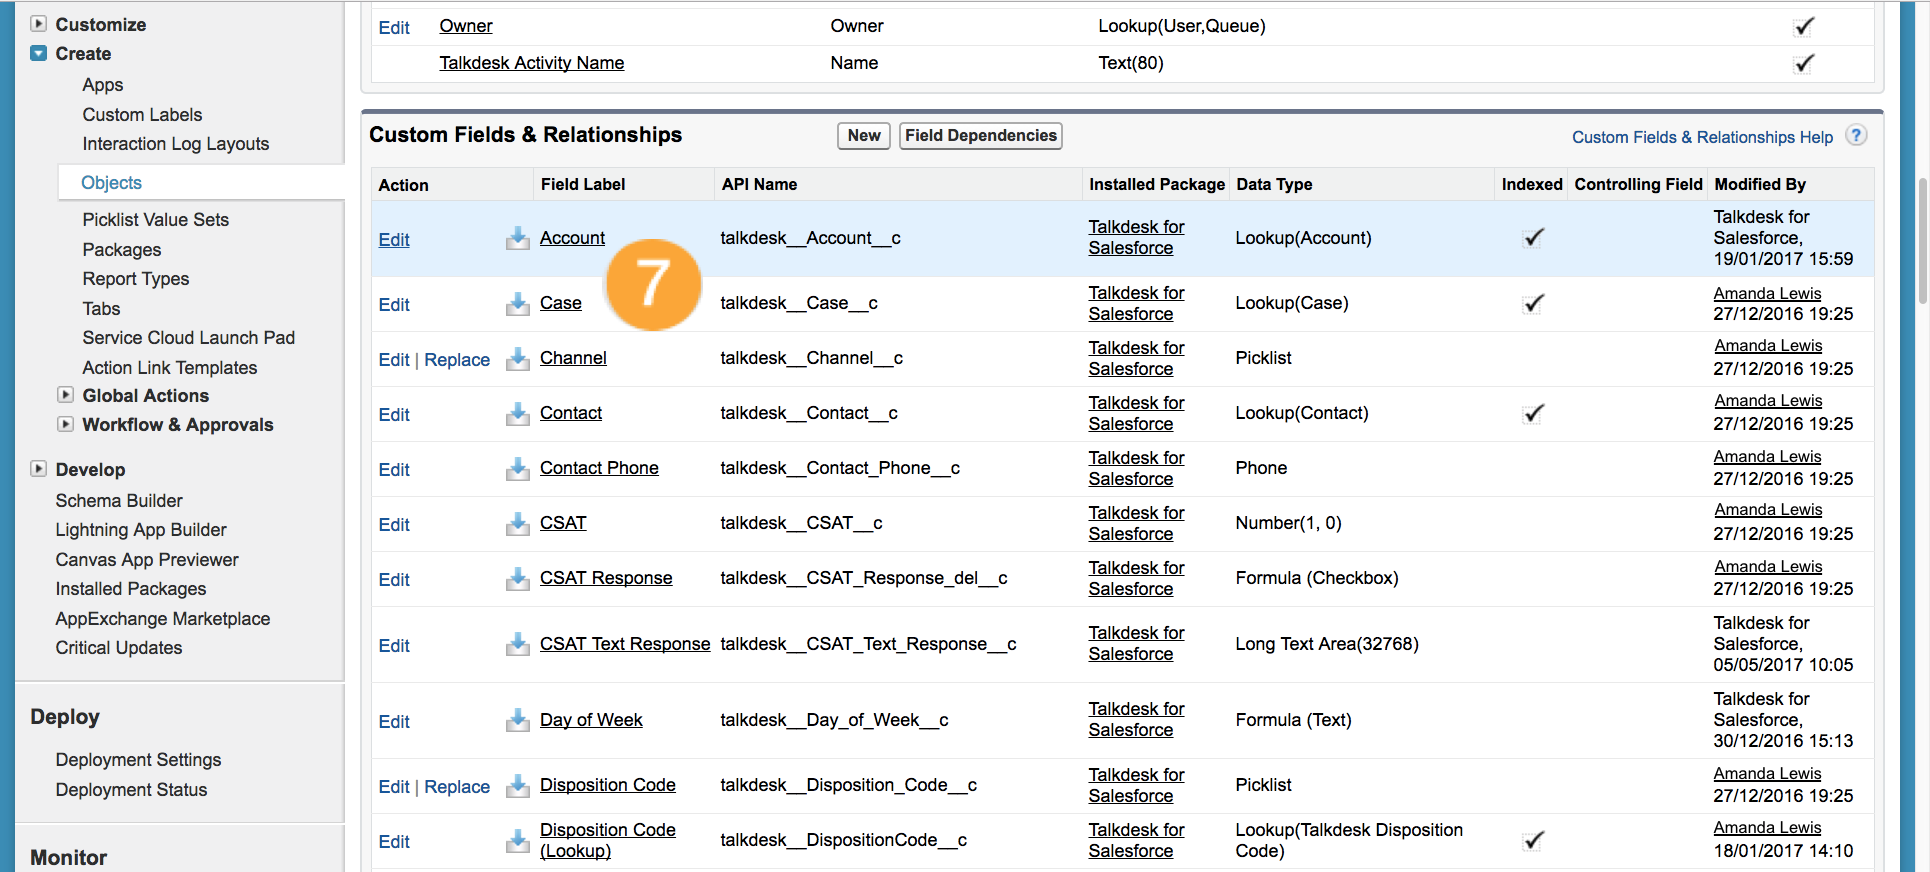Image resolution: width=1930 pixels, height=872 pixels.
Task: Click the download icon in the Day of Week row
Action: coord(517,720)
